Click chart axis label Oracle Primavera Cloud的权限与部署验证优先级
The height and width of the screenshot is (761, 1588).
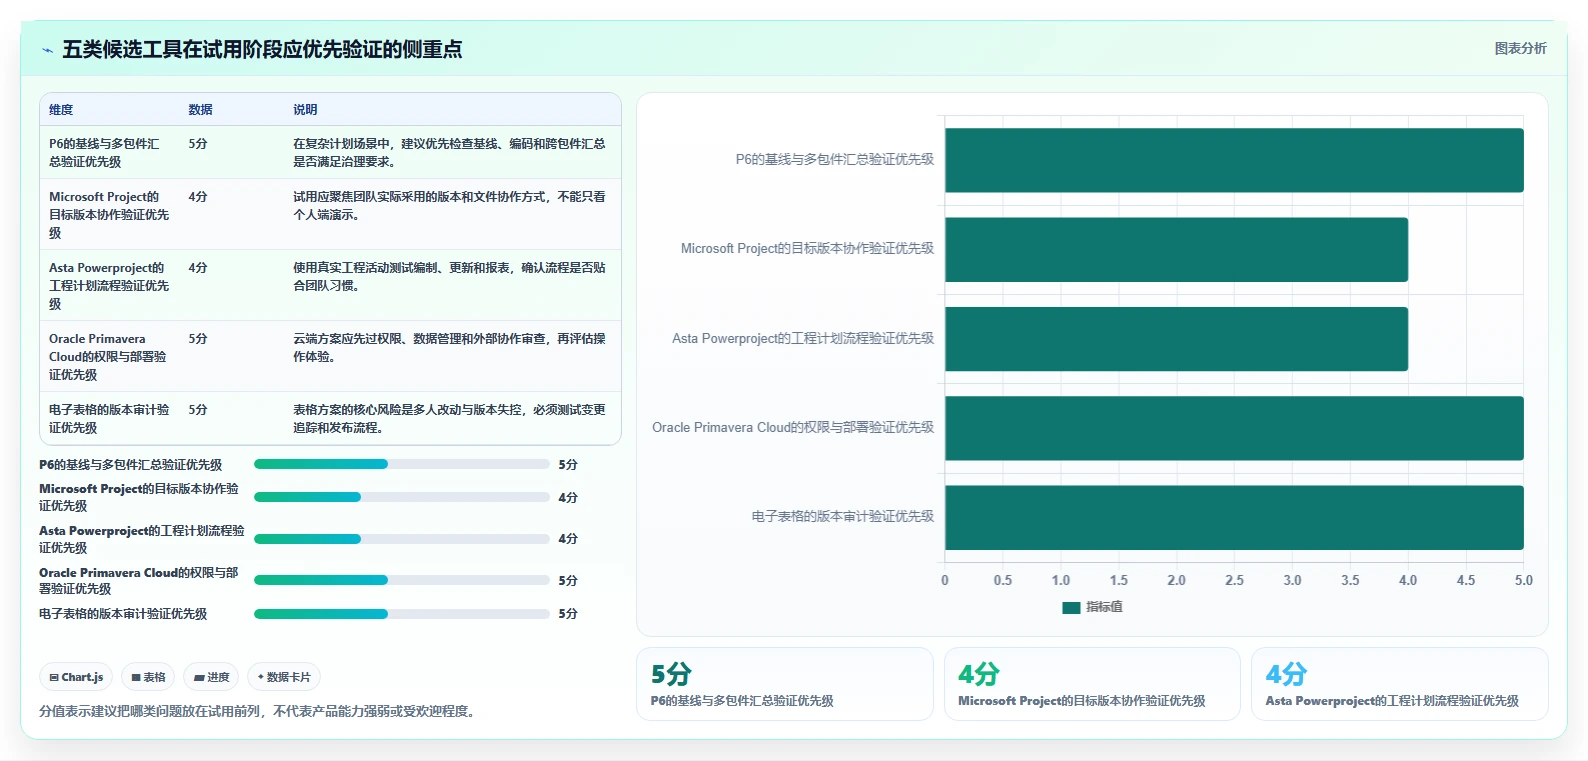coord(793,427)
